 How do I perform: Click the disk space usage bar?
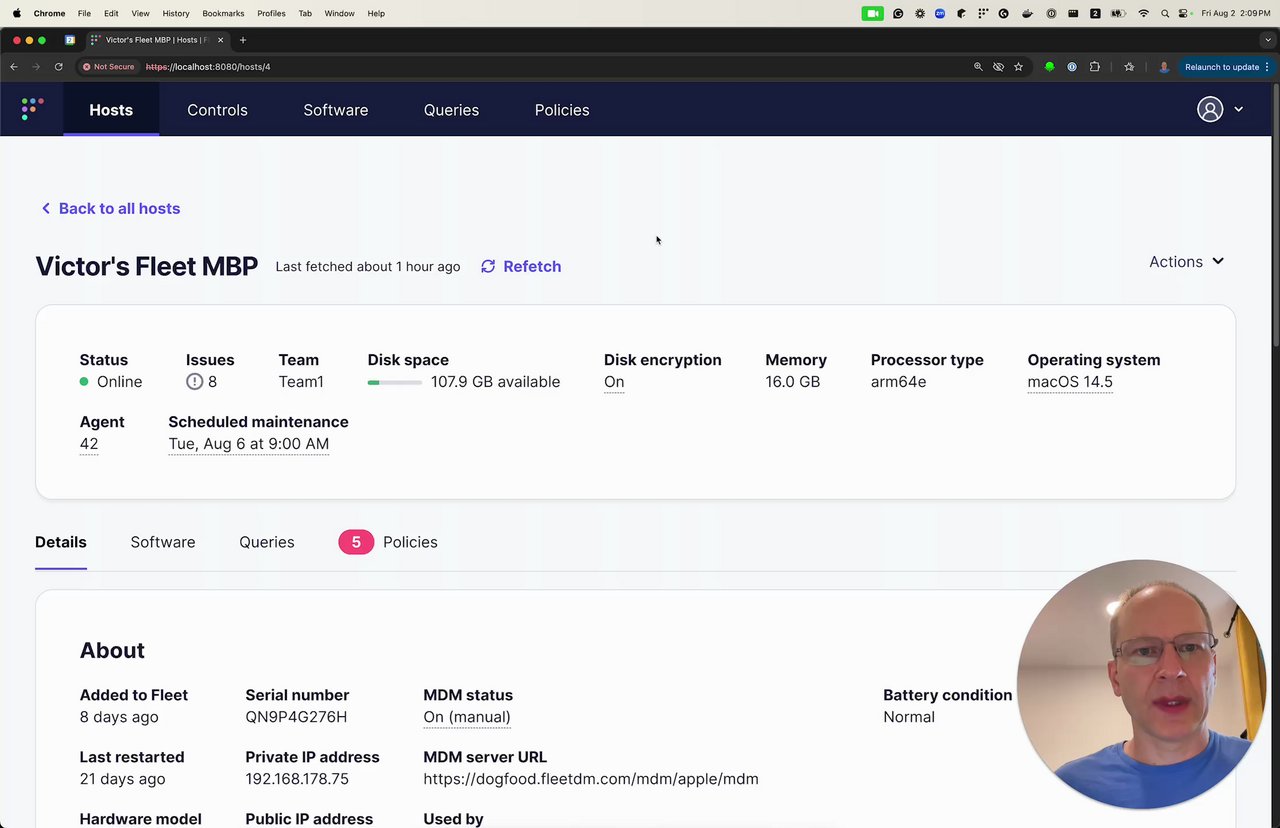click(x=394, y=382)
